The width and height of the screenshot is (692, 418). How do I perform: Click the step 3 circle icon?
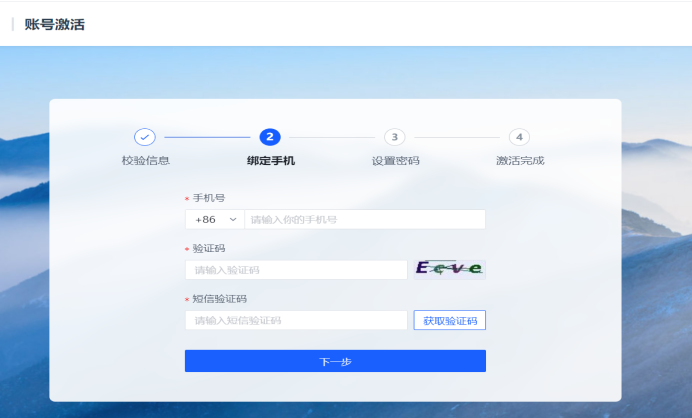click(x=395, y=137)
